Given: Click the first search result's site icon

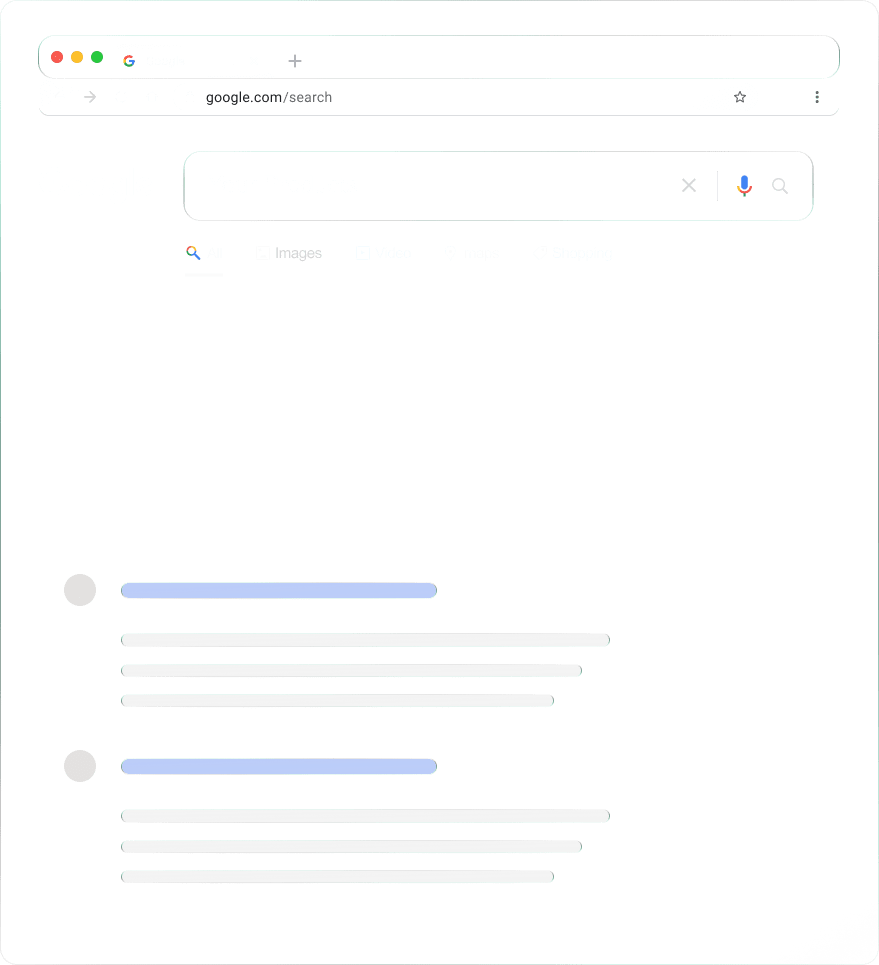Looking at the screenshot, I should pyautogui.click(x=80, y=590).
